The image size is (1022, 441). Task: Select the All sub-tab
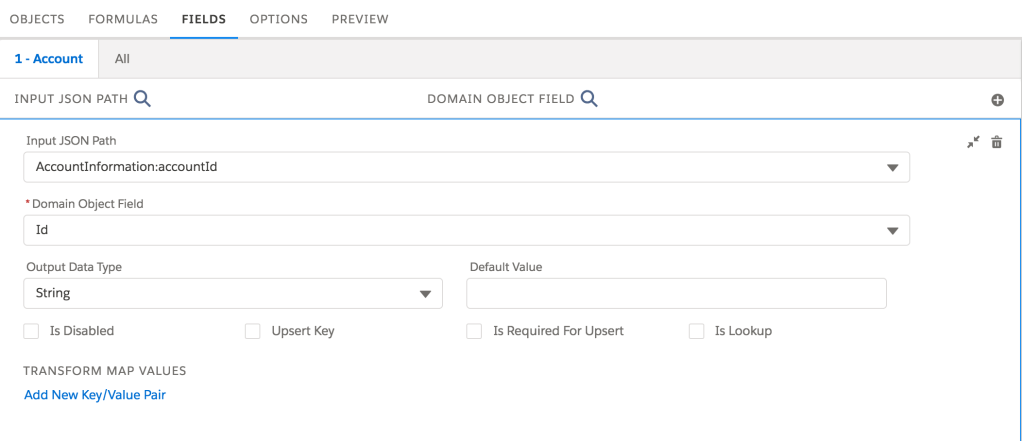pos(122,59)
